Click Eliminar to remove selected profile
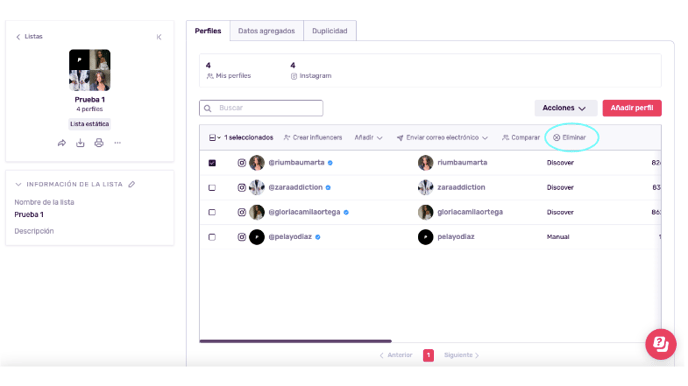688x386 pixels. coord(570,138)
